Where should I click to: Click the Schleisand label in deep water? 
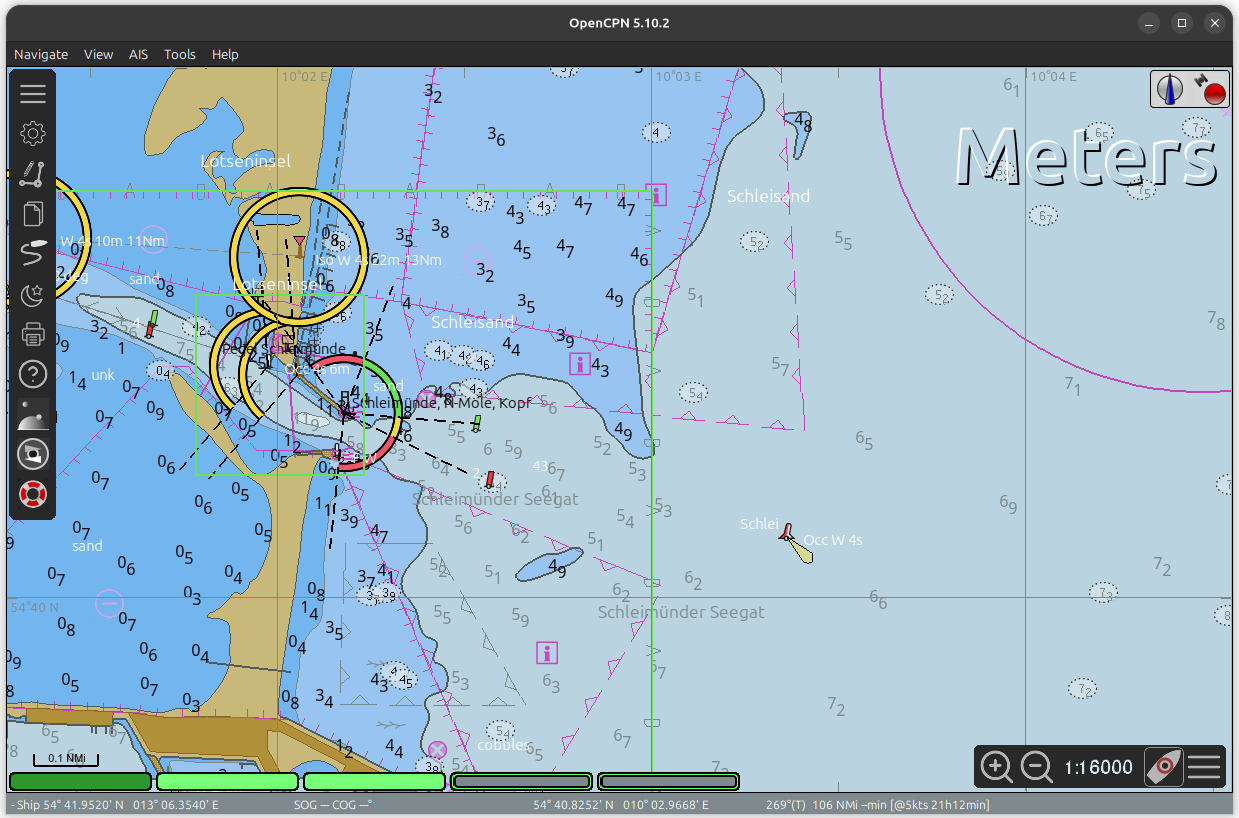(768, 196)
